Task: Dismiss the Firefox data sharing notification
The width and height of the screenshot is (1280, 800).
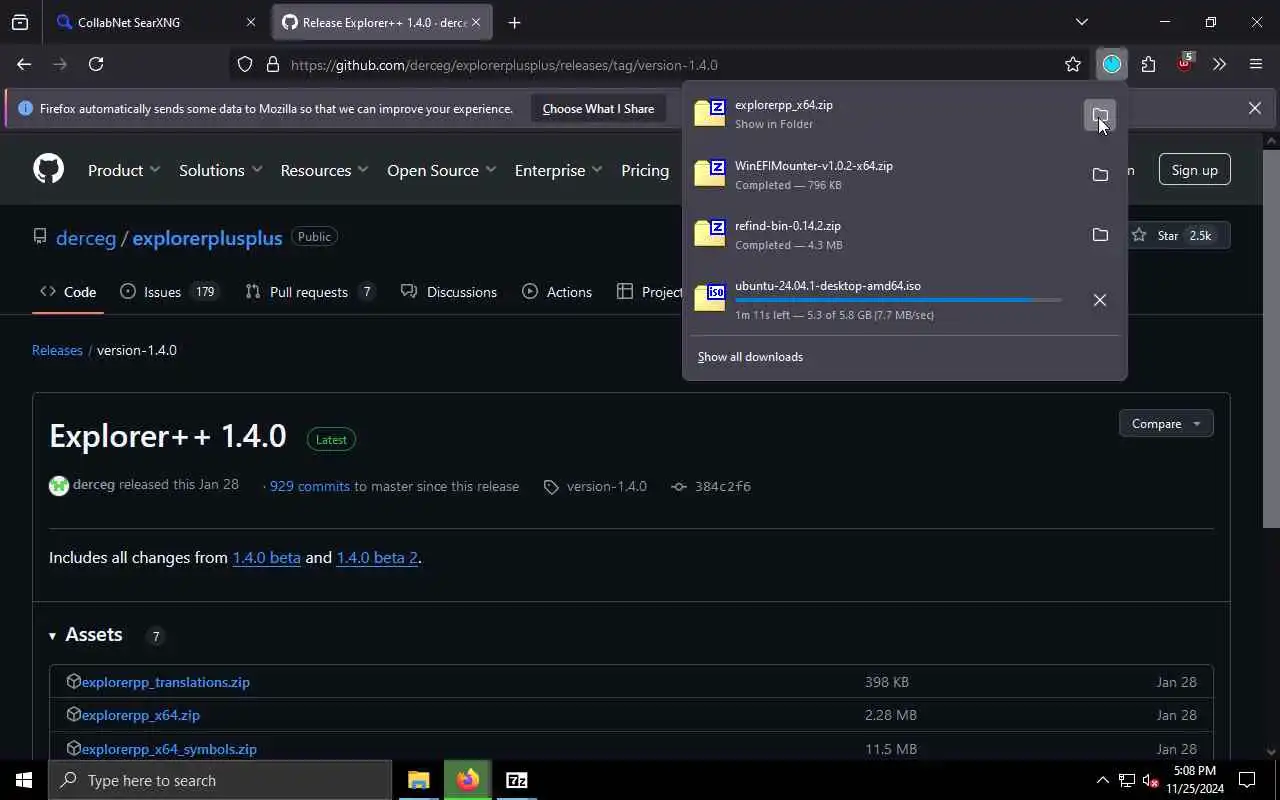Action: (1254, 108)
